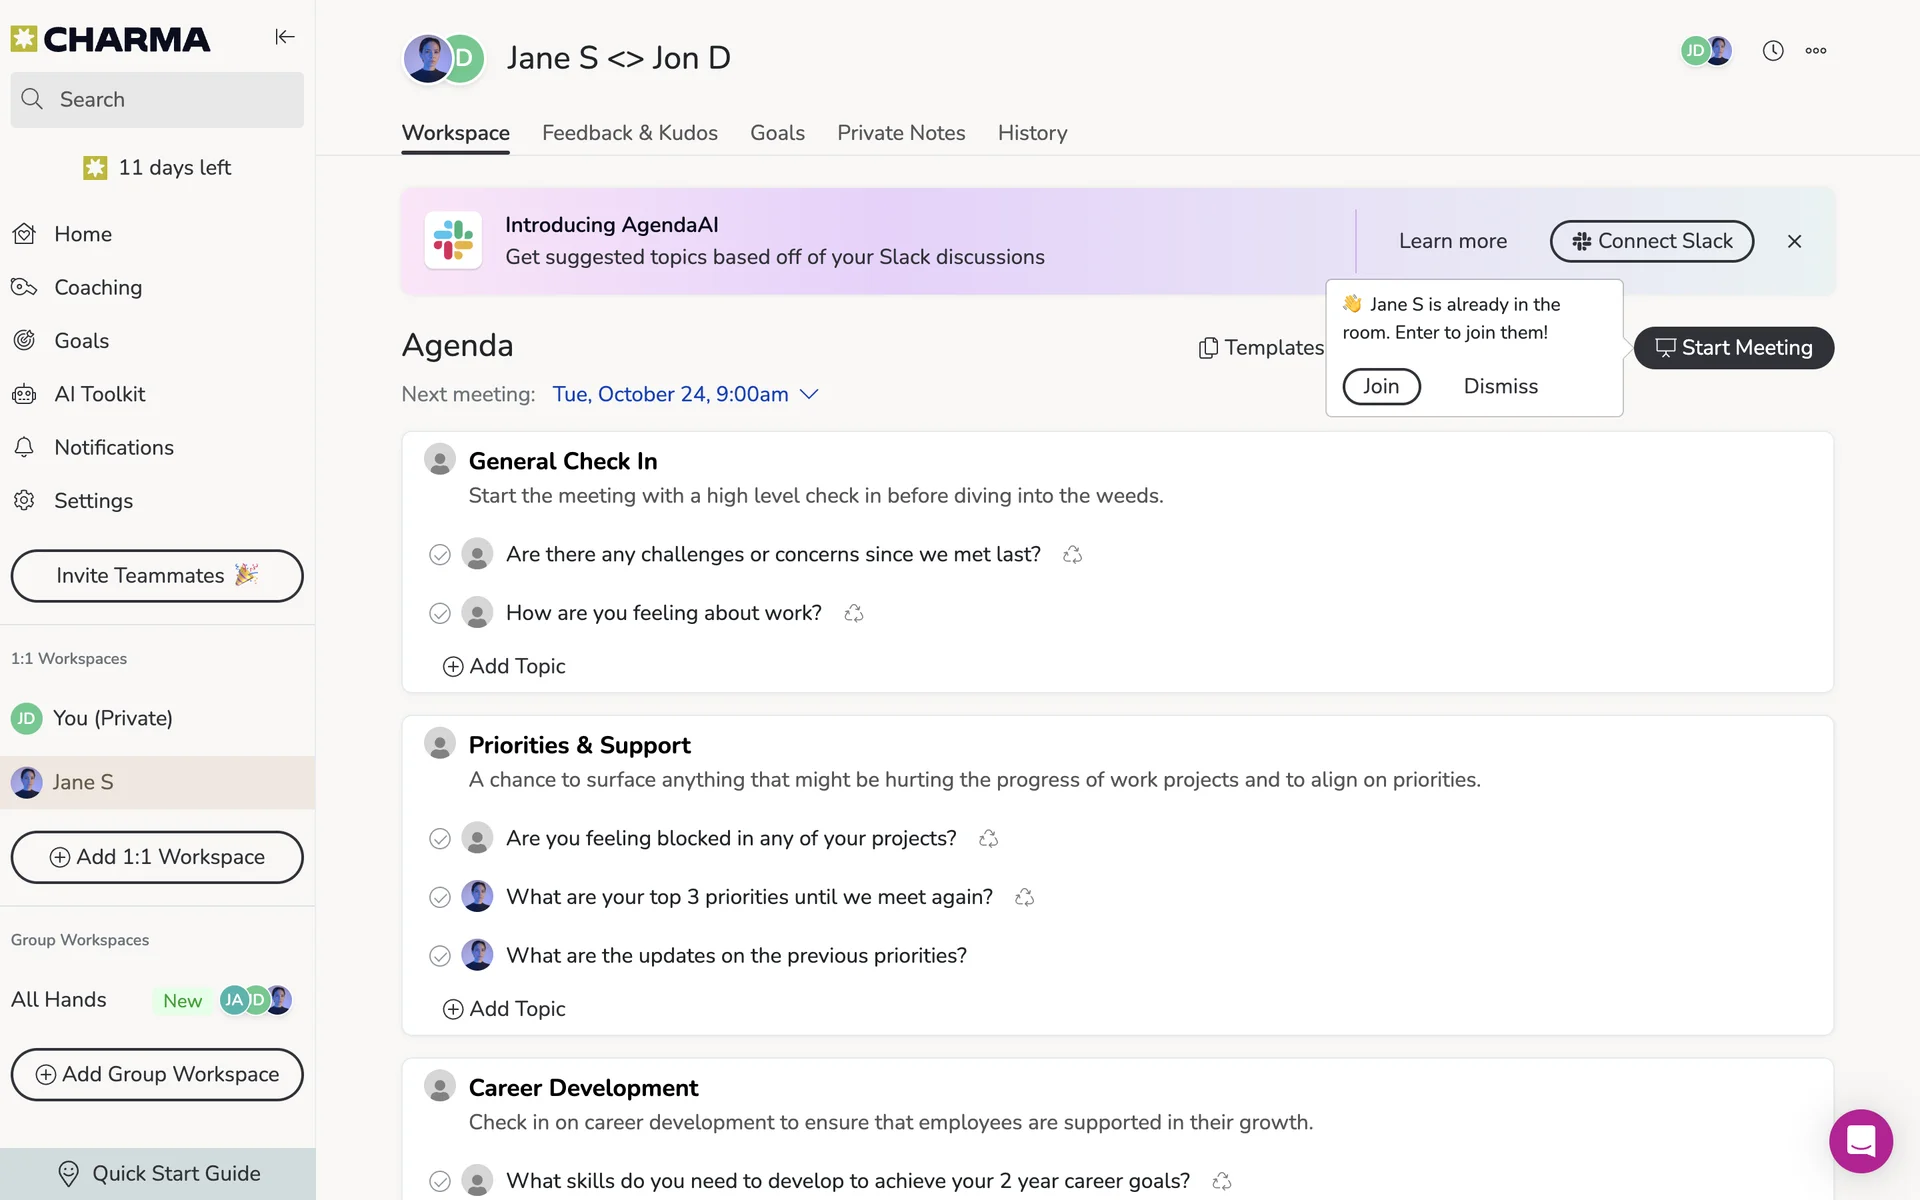Check off 'Are there any challenges or concerns' topic
1920x1200 pixels.
tap(440, 555)
